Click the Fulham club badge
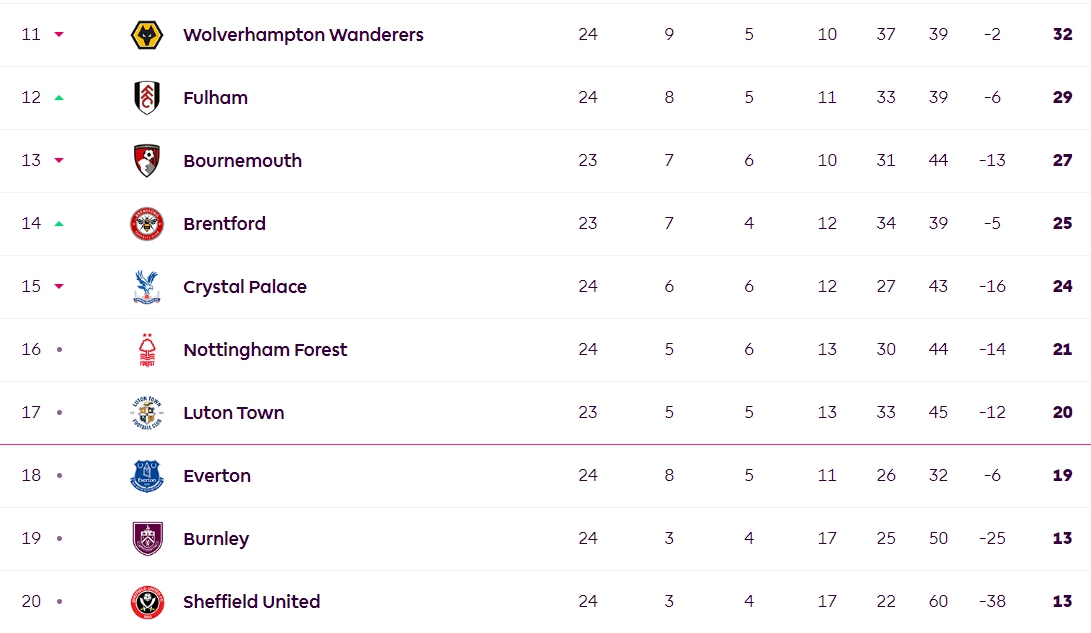The image size is (1091, 633). pos(147,97)
